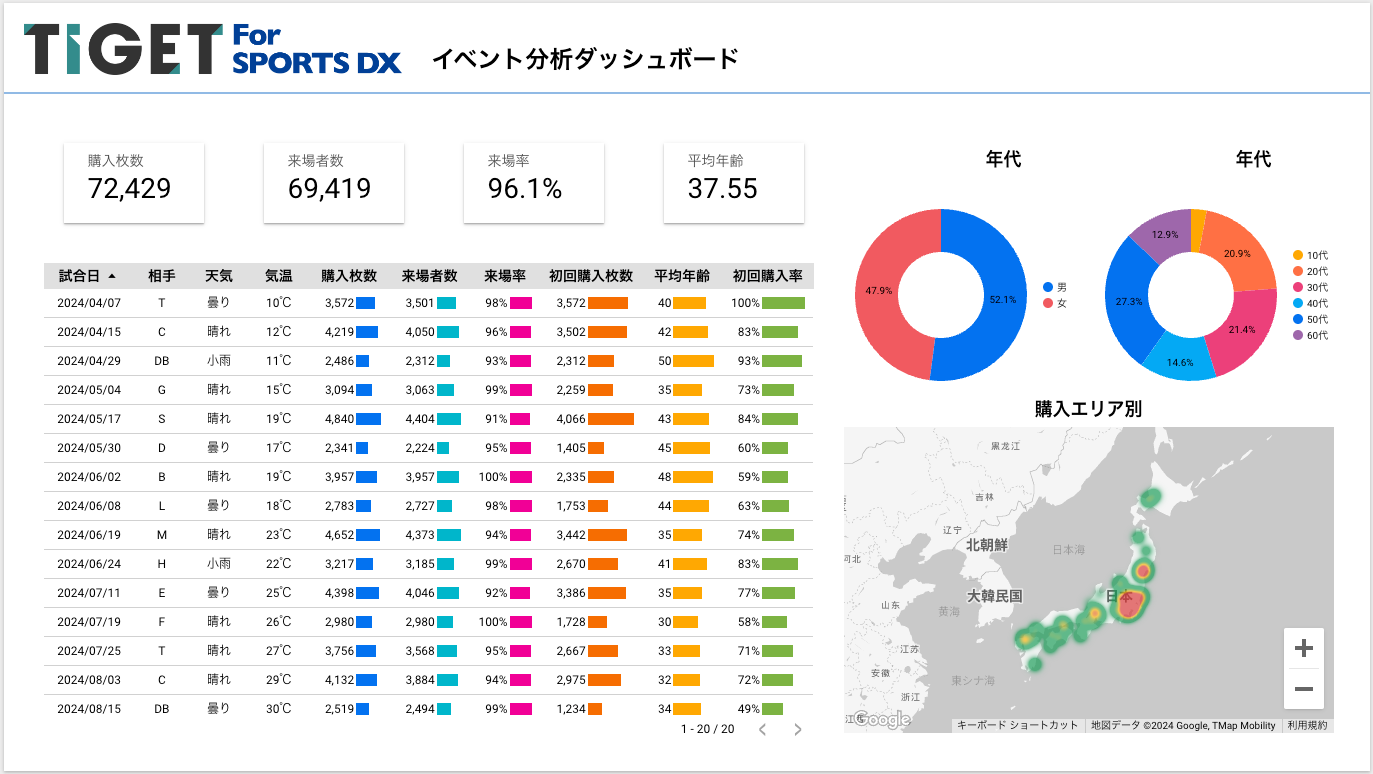This screenshot has height=774, width=1373.
Task: Sort by 平均年齢 column header
Action: point(682,276)
